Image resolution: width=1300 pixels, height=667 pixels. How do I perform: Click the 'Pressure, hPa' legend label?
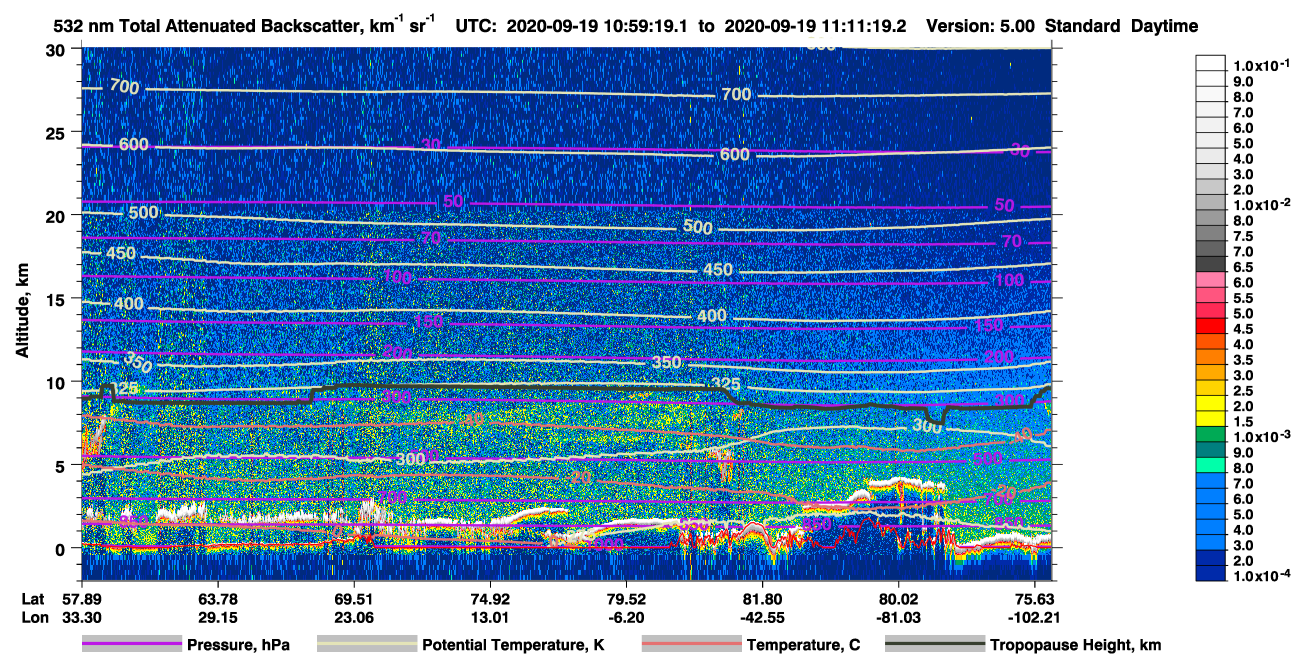pyautogui.click(x=238, y=645)
